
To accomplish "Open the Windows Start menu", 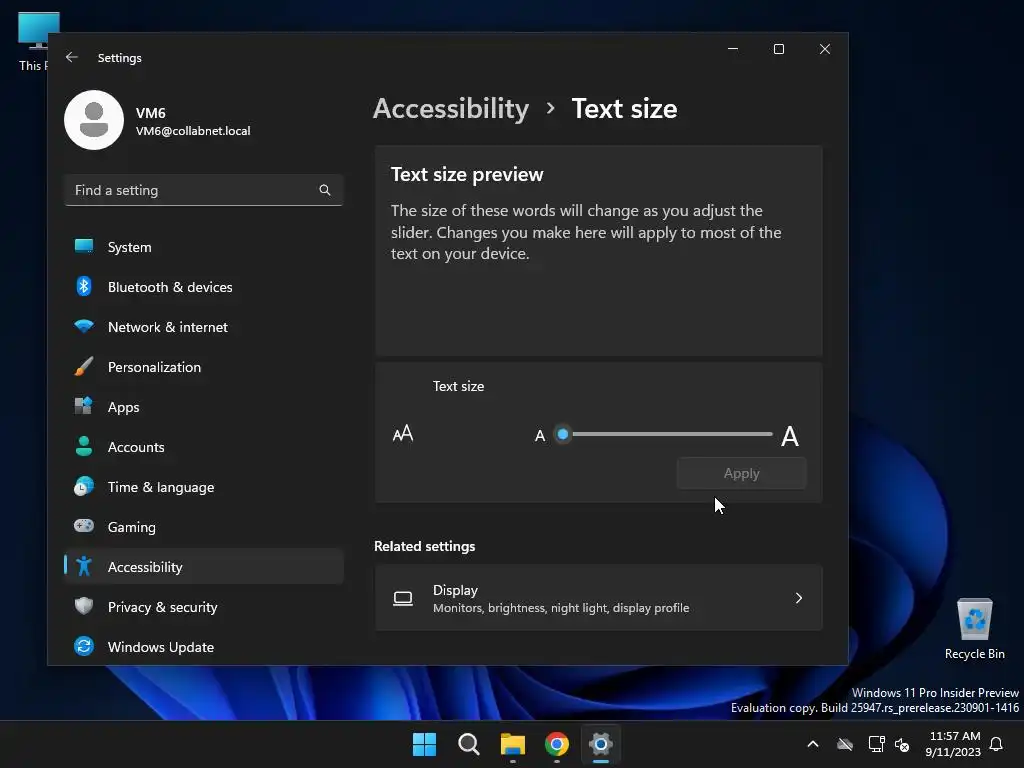I will click(x=424, y=744).
